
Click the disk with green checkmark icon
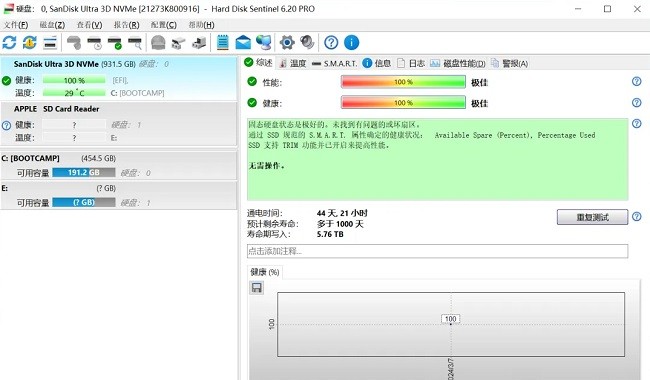(x=115, y=43)
